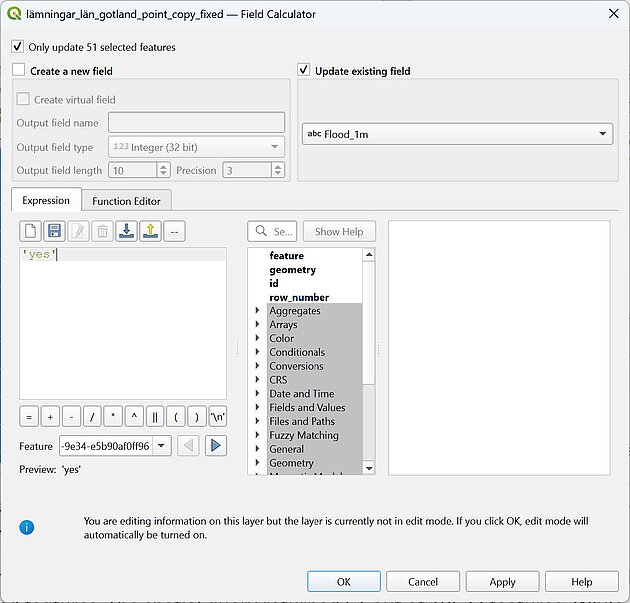Image resolution: width=630 pixels, height=603 pixels.
Task: Select the id item in the function list
Action: click(x=274, y=283)
